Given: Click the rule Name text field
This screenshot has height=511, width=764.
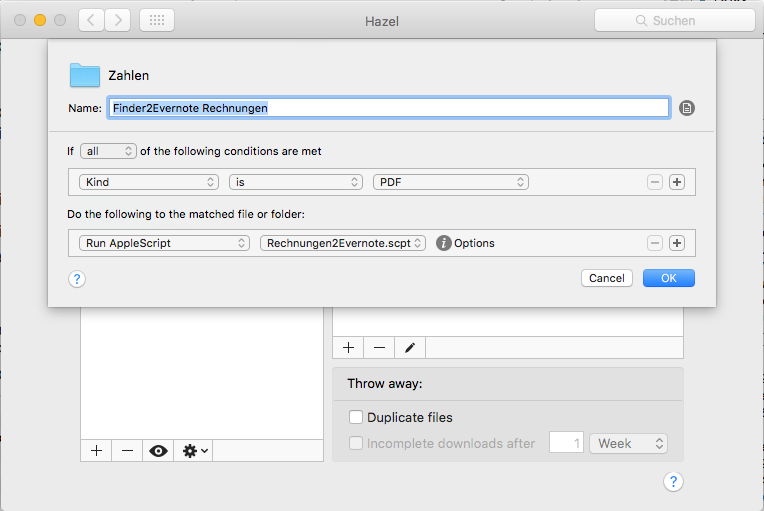Looking at the screenshot, I should coord(388,108).
